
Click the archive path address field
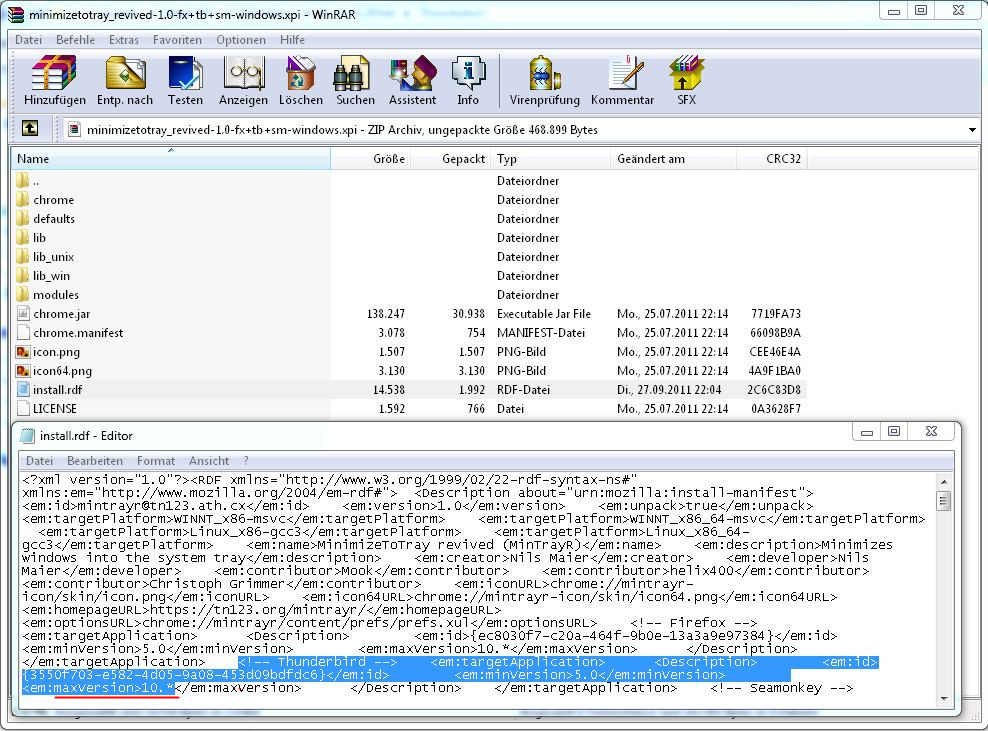pyautogui.click(x=521, y=130)
